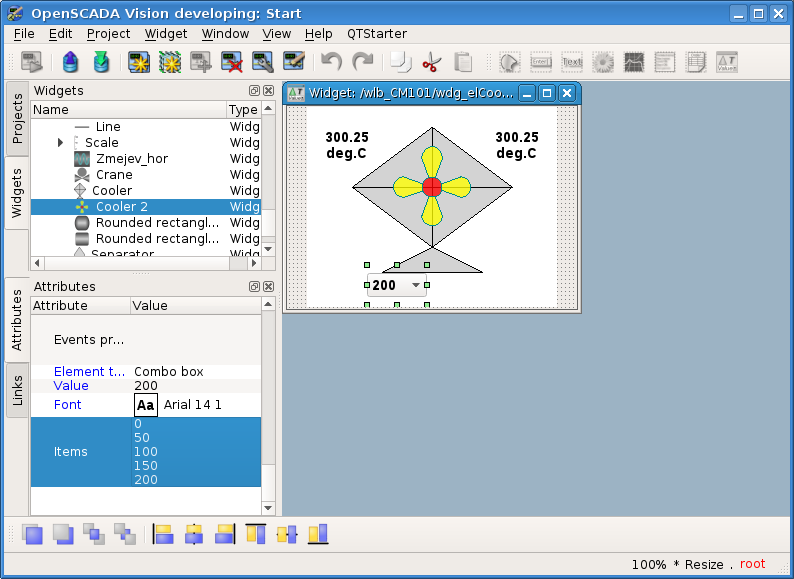Click the red-X delete visual item icon
This screenshot has width=794, height=579.
point(232,62)
